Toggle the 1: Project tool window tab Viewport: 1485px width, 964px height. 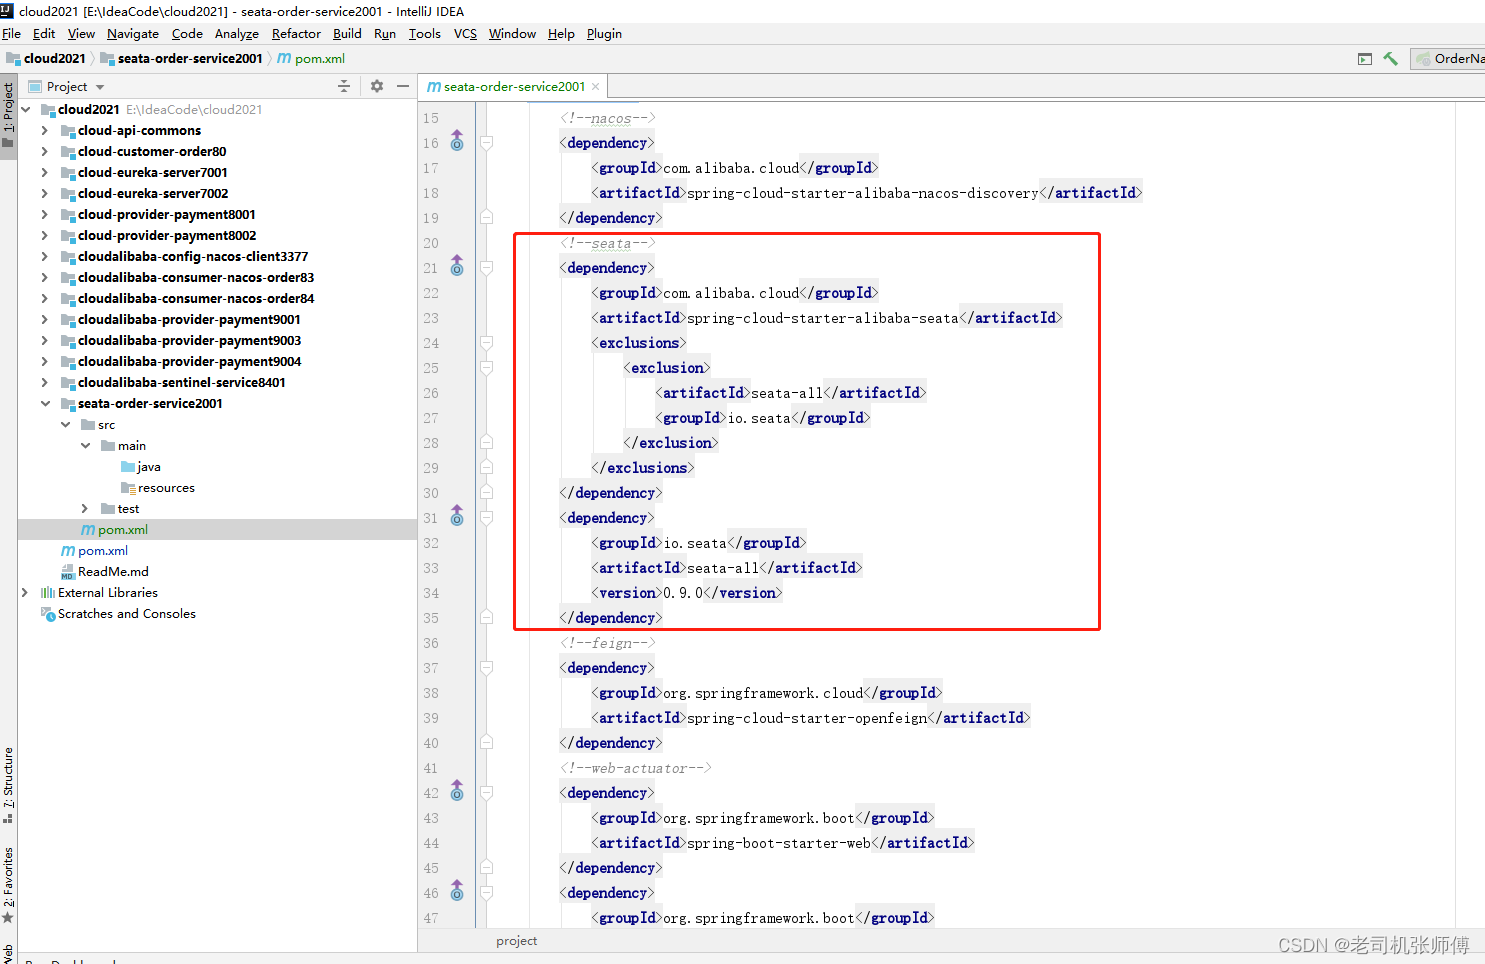click(8, 115)
